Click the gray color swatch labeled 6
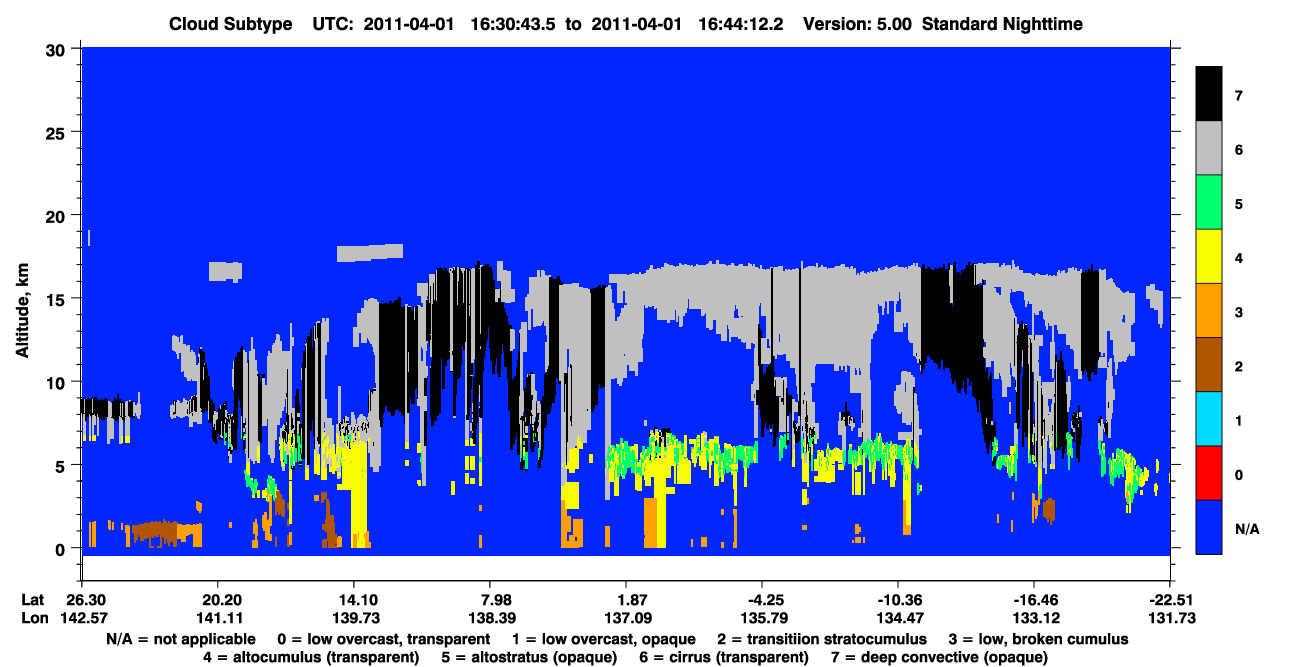Viewport: 1300px width, 667px height. click(1209, 149)
